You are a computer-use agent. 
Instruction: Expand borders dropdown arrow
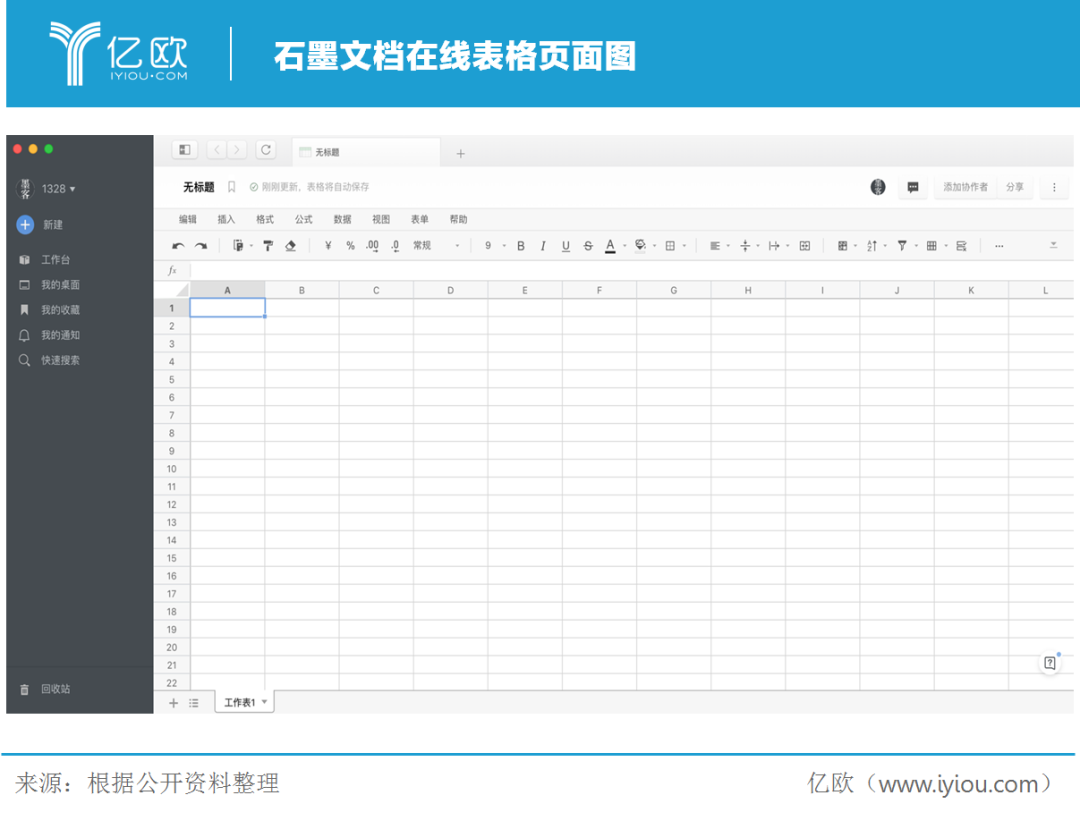pos(684,246)
